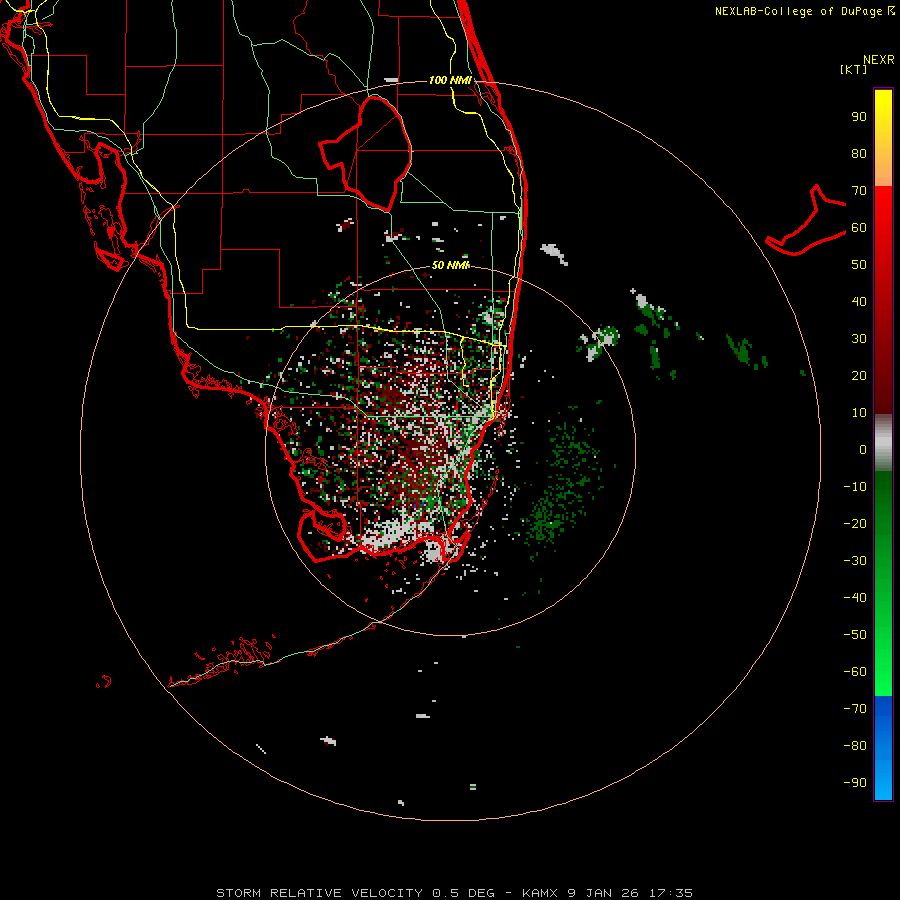This screenshot has height=900, width=900.
Task: Click the 0 value on velocity scale
Action: click(863, 449)
